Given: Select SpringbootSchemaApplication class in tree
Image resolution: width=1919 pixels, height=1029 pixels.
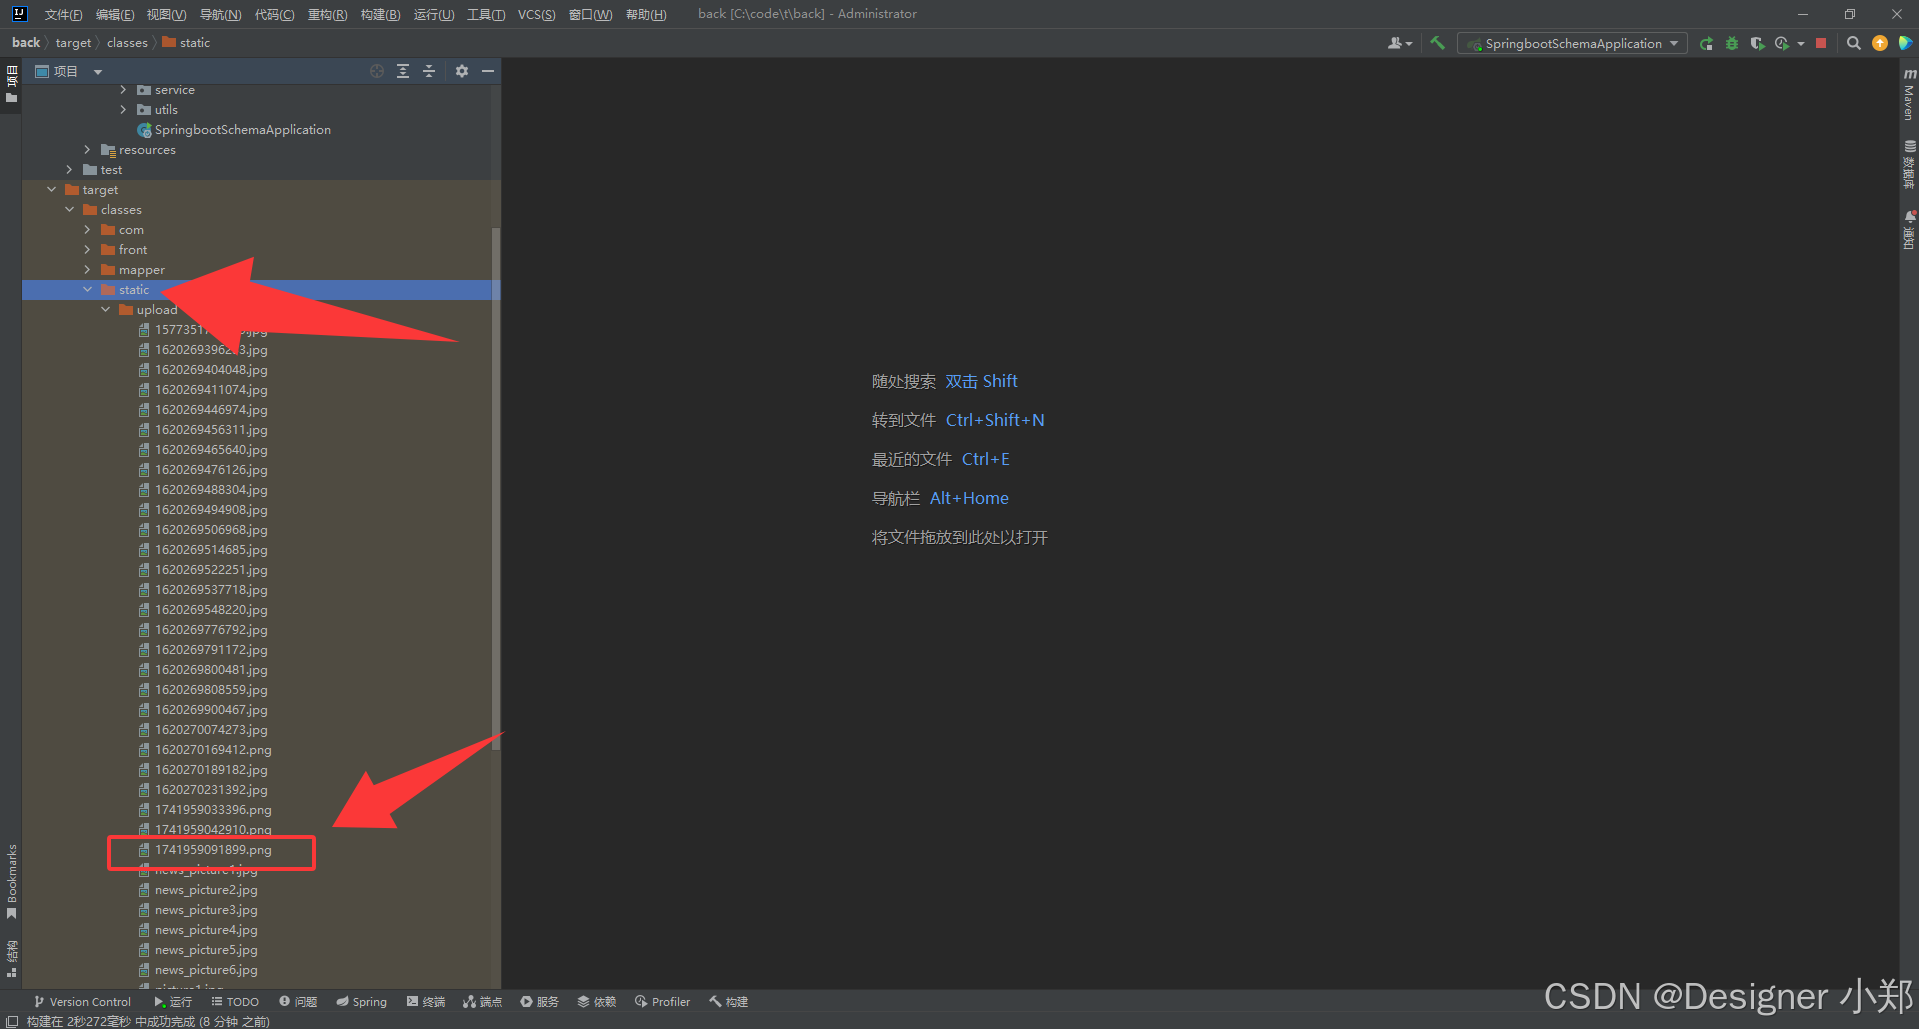Looking at the screenshot, I should click(242, 129).
